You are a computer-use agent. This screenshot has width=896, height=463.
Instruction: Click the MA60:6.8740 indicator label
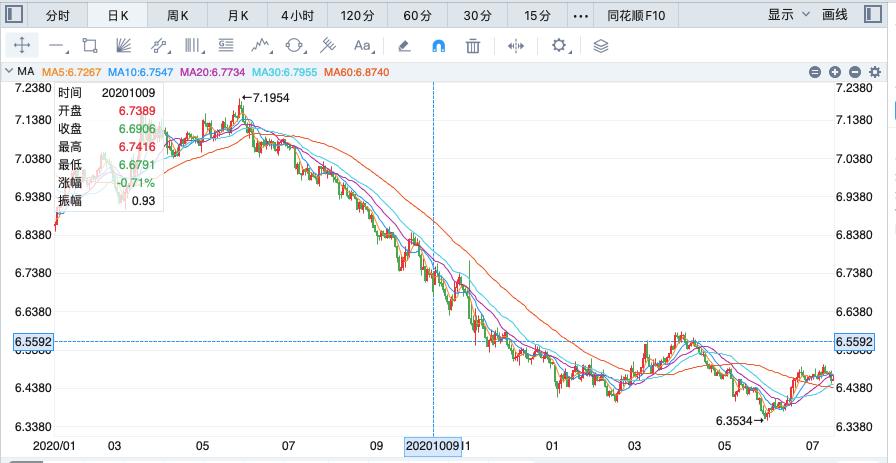[x=357, y=72]
